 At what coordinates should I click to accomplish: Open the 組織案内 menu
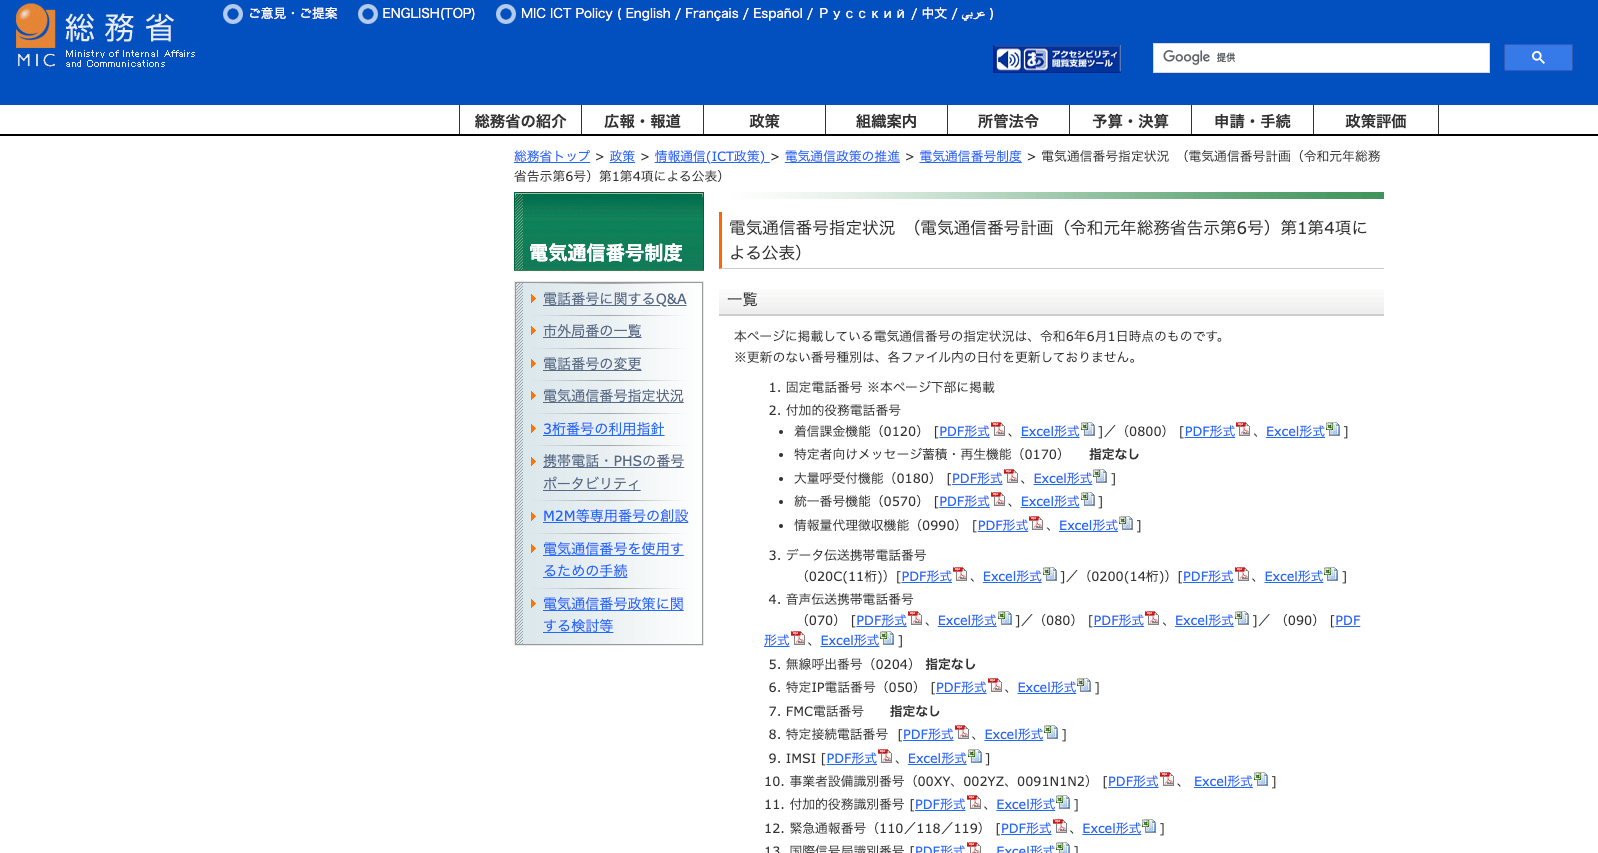coord(886,121)
